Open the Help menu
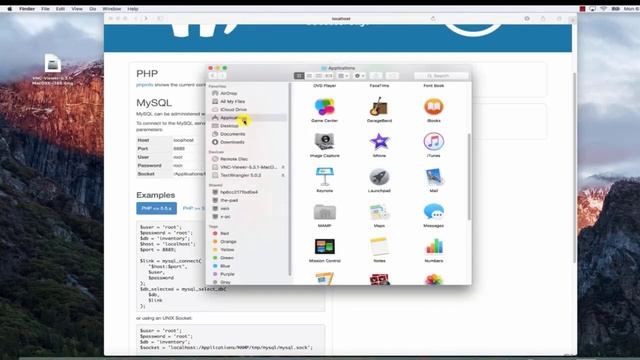This screenshot has width=640, height=360. pos(133,9)
